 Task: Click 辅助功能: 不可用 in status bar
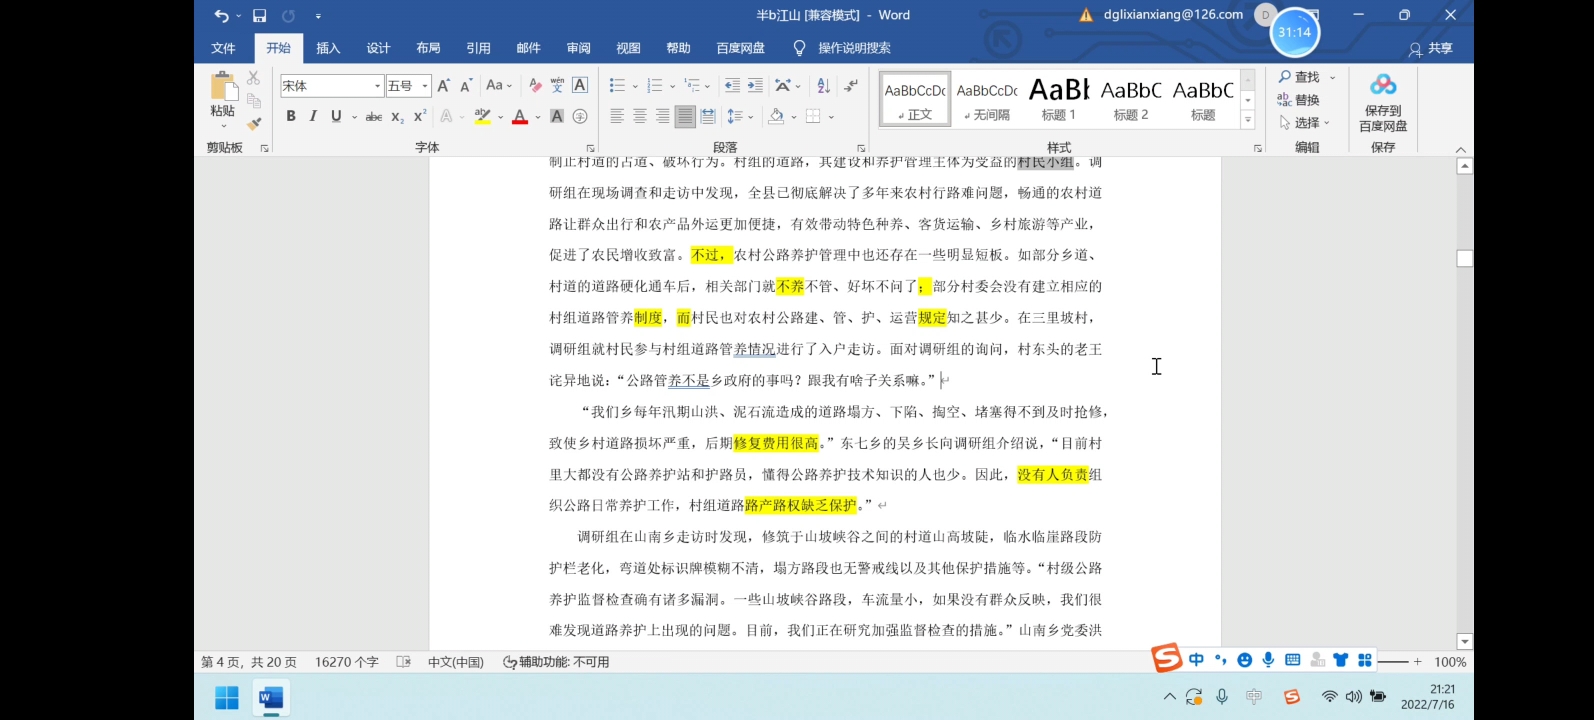coord(556,662)
